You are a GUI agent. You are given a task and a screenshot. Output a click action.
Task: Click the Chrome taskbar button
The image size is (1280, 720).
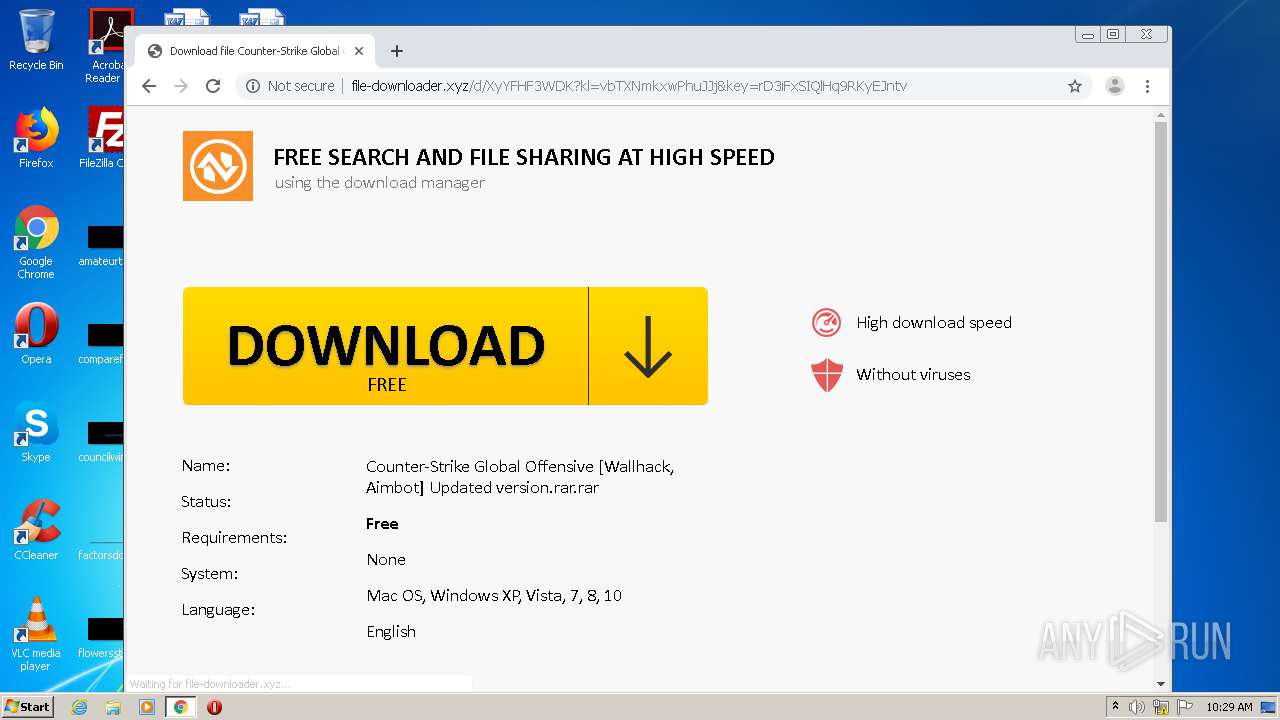tap(181, 707)
